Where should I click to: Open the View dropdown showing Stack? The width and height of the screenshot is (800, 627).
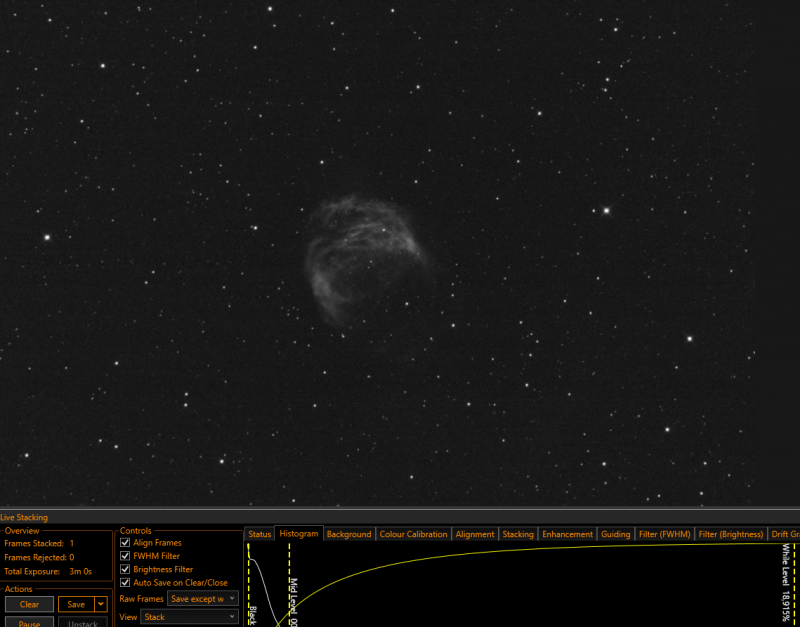189,617
